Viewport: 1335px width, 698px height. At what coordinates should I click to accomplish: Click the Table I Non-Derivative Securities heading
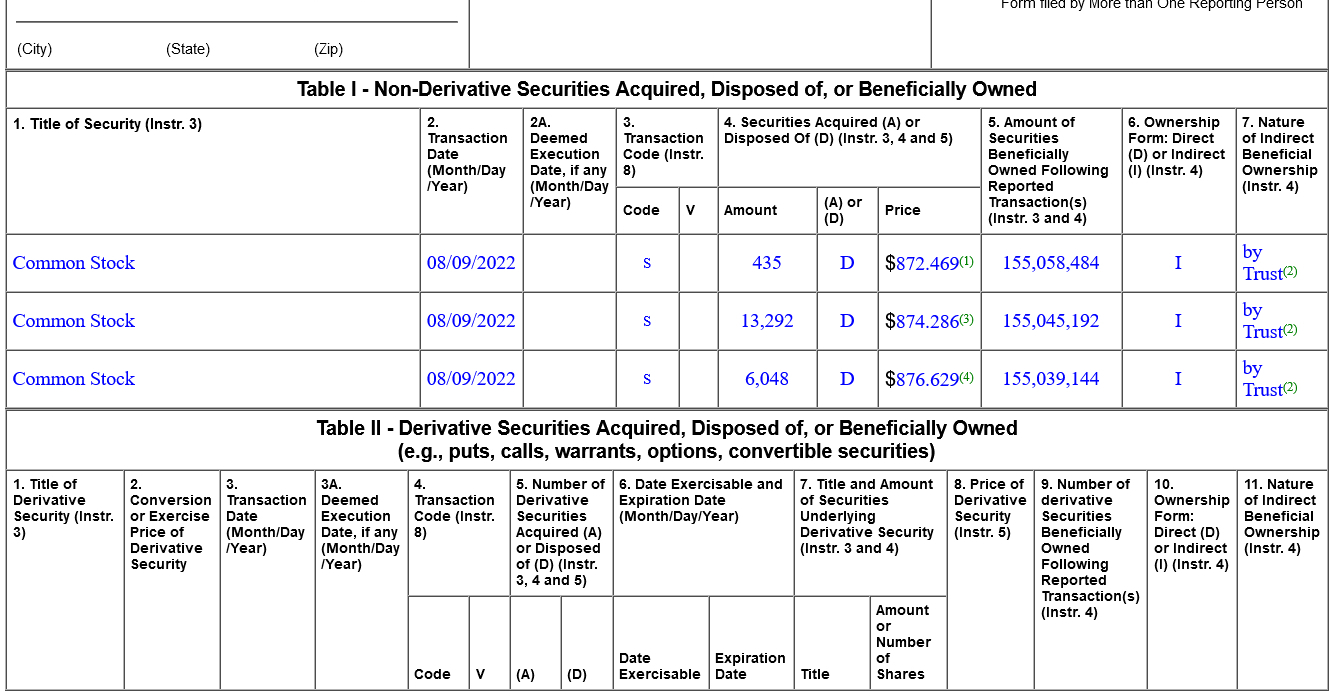tap(666, 89)
